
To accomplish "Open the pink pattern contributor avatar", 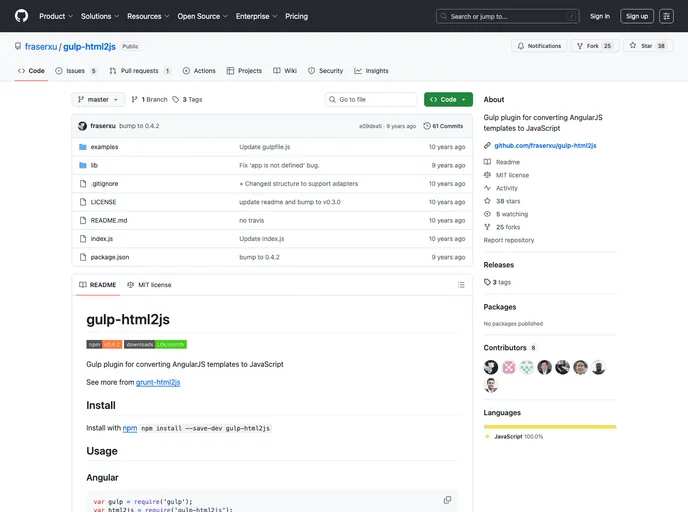I will [509, 367].
